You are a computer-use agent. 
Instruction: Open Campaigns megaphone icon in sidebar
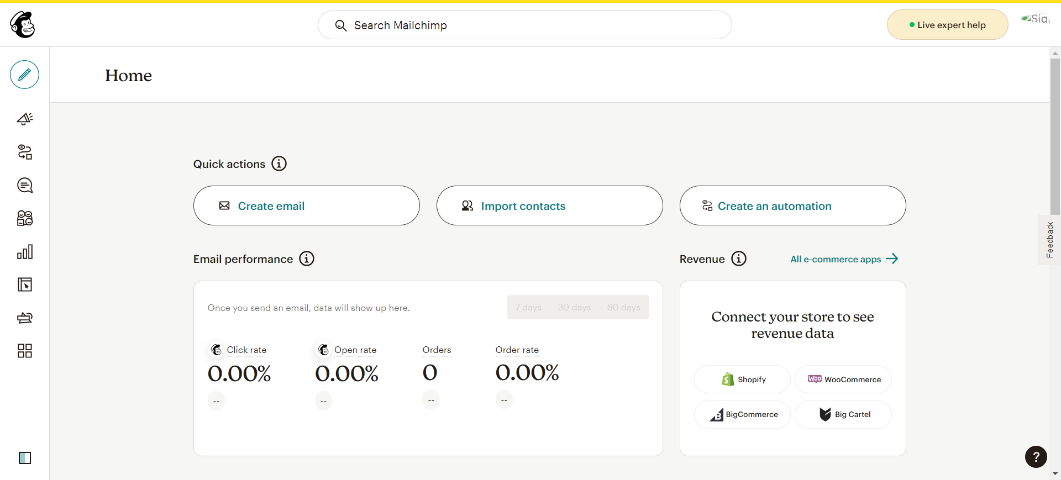25,119
